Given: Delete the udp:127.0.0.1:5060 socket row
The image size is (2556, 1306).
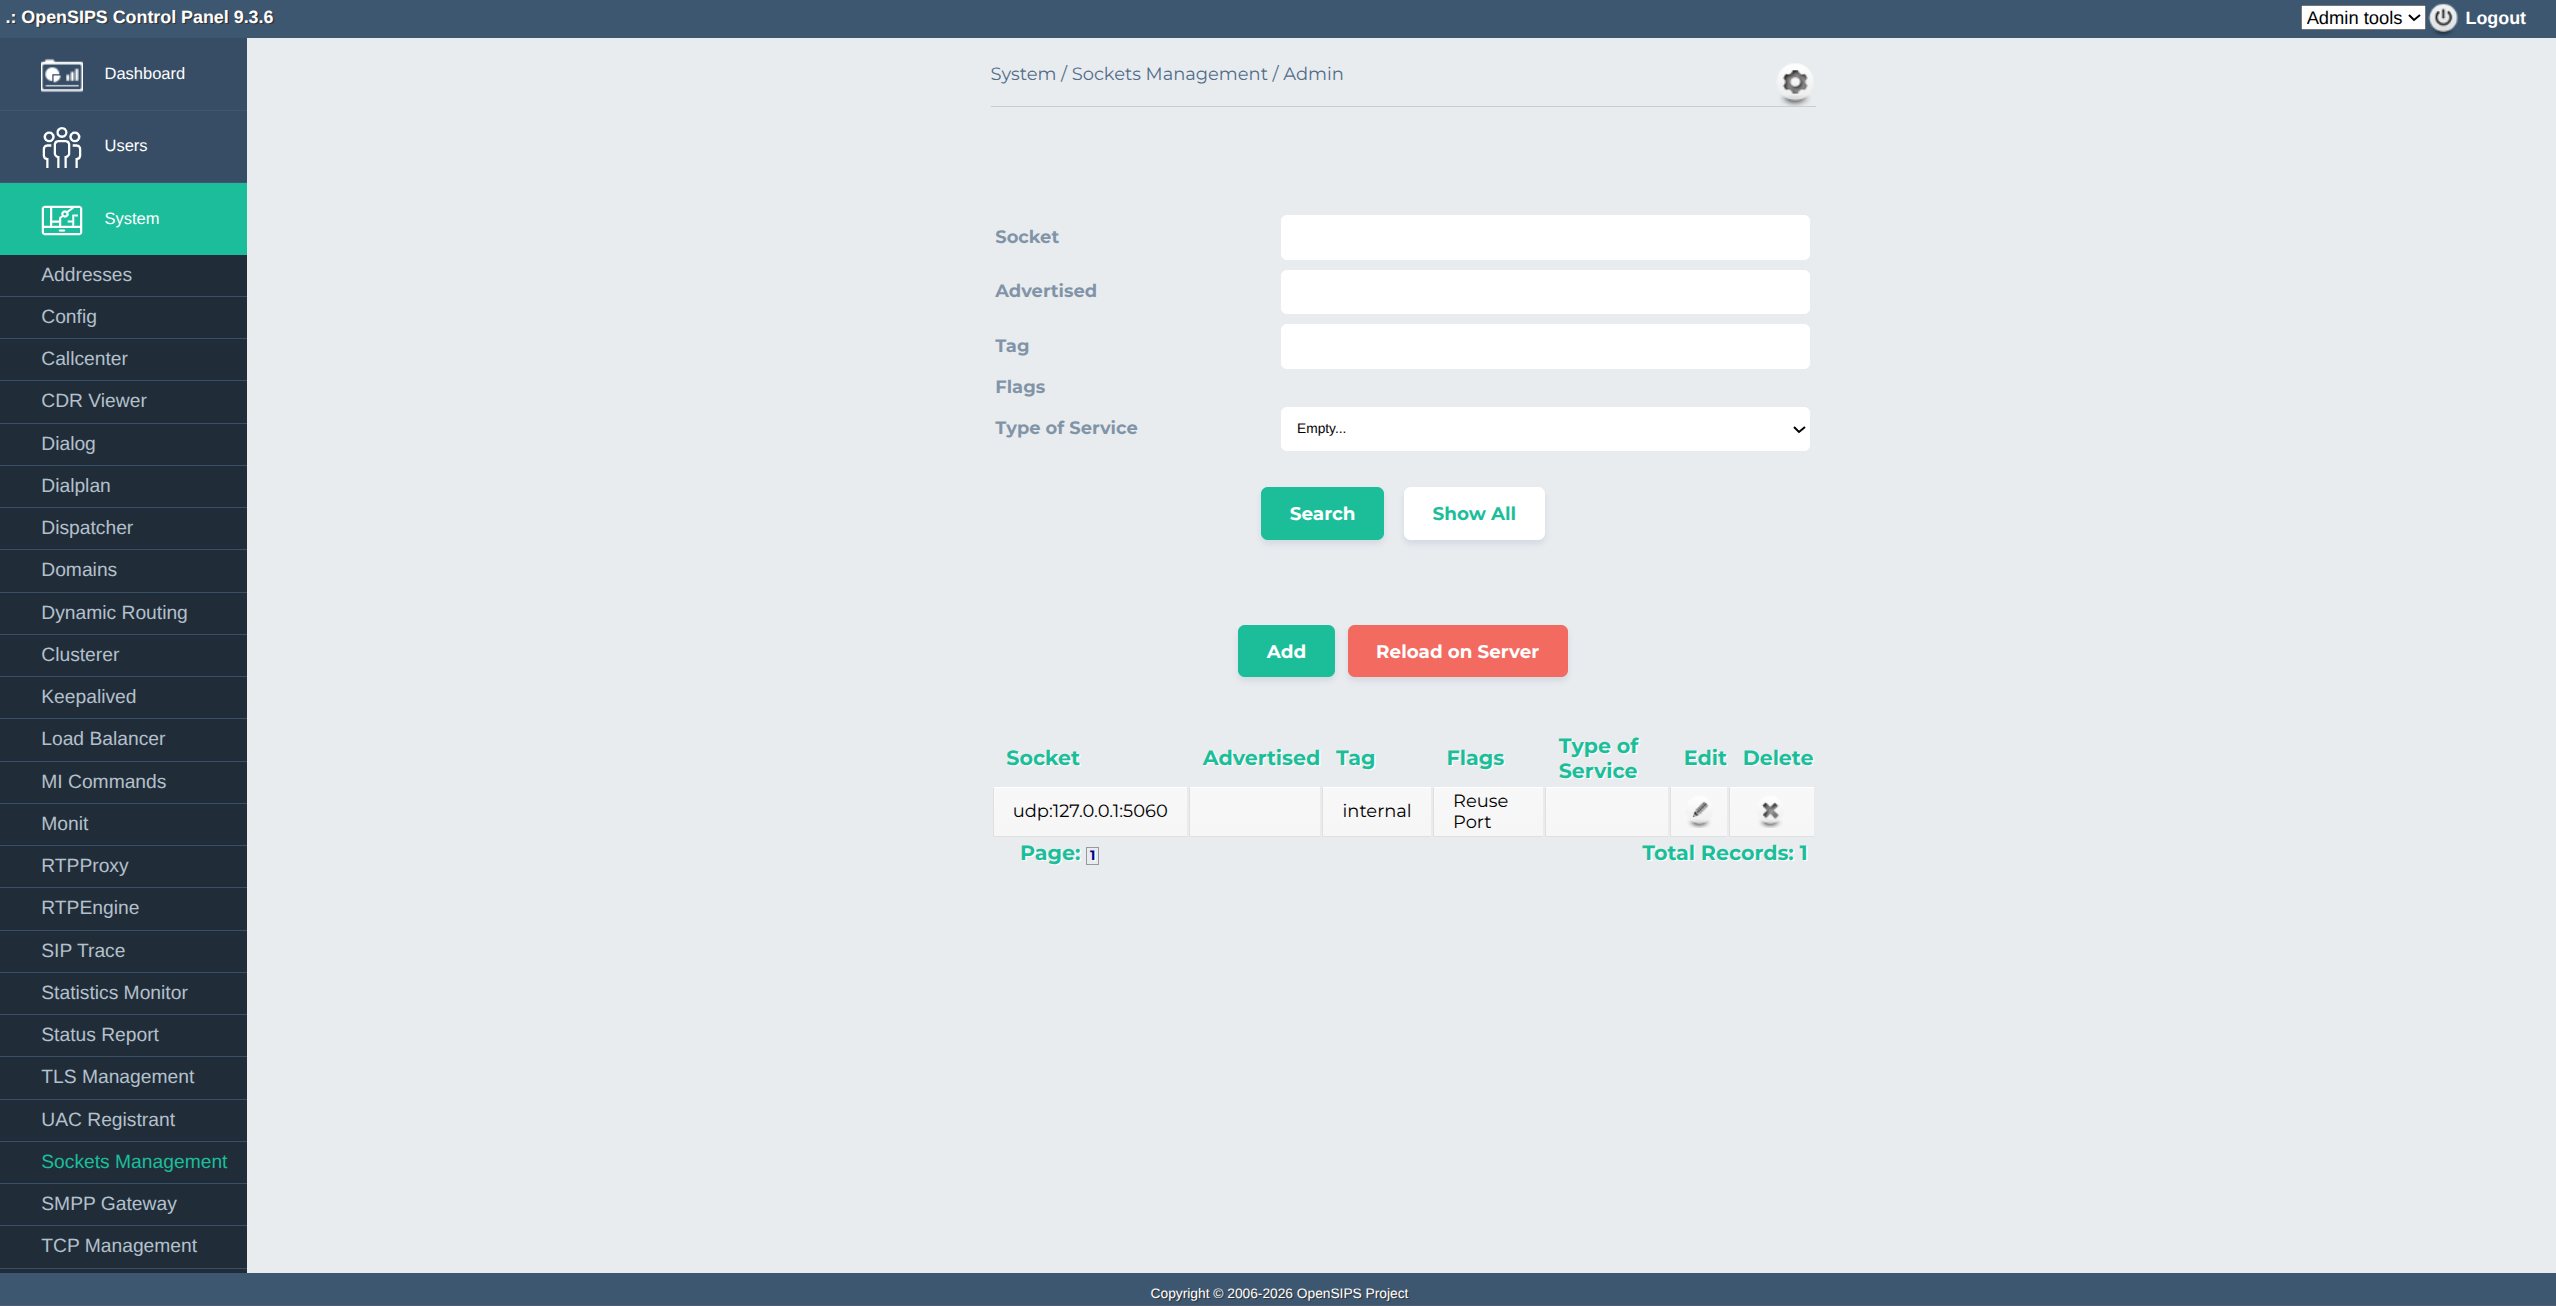Looking at the screenshot, I should (1769, 811).
